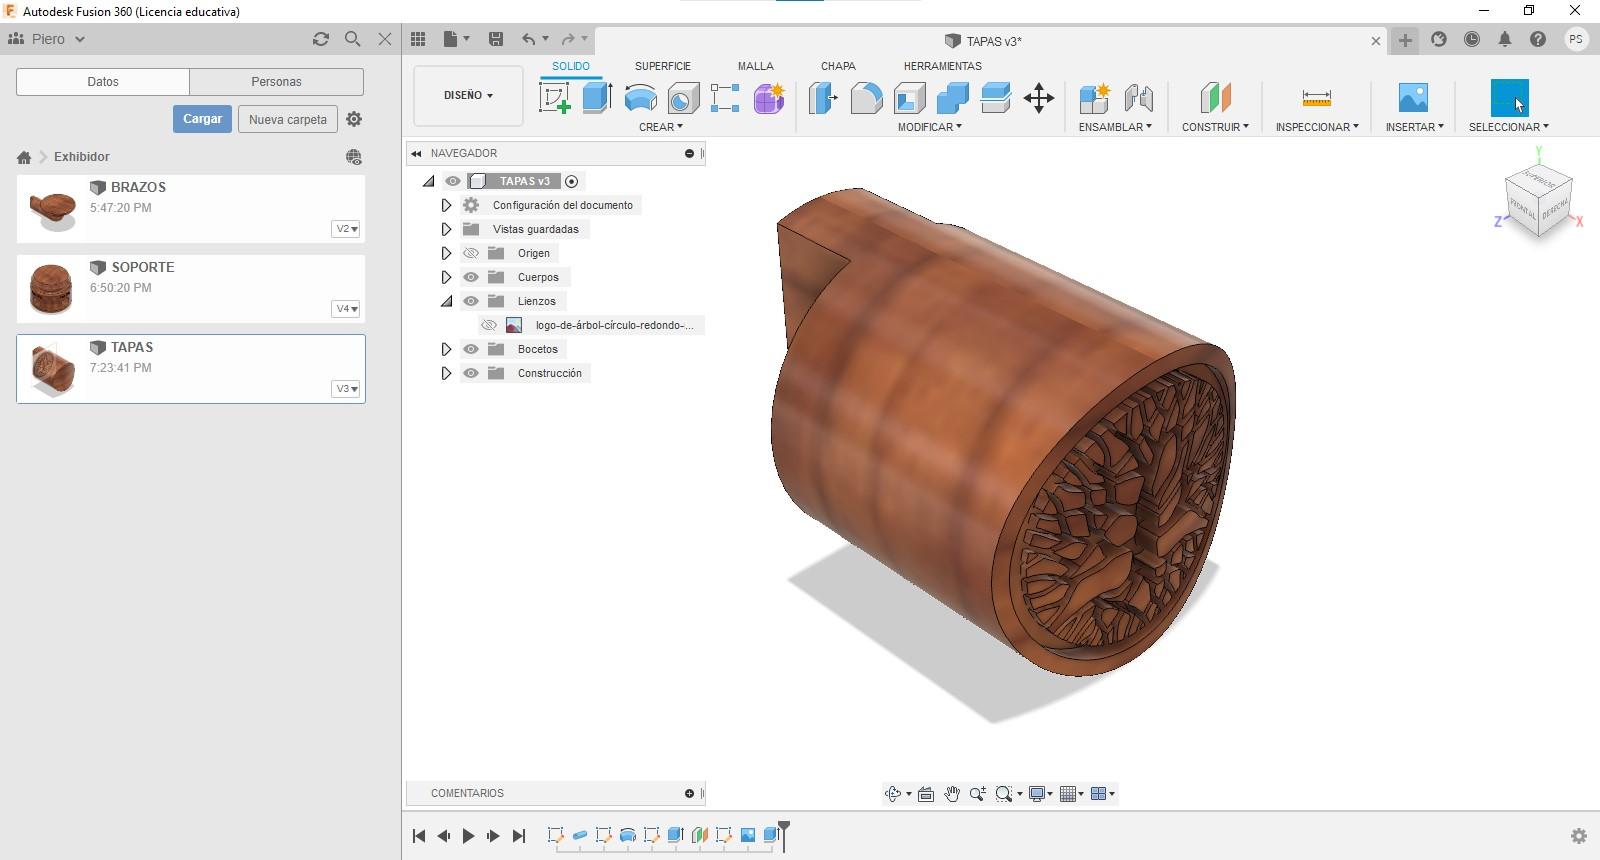Screen dimensions: 1600x860
Task: Click the Nueva carpeta button
Action: tap(288, 119)
